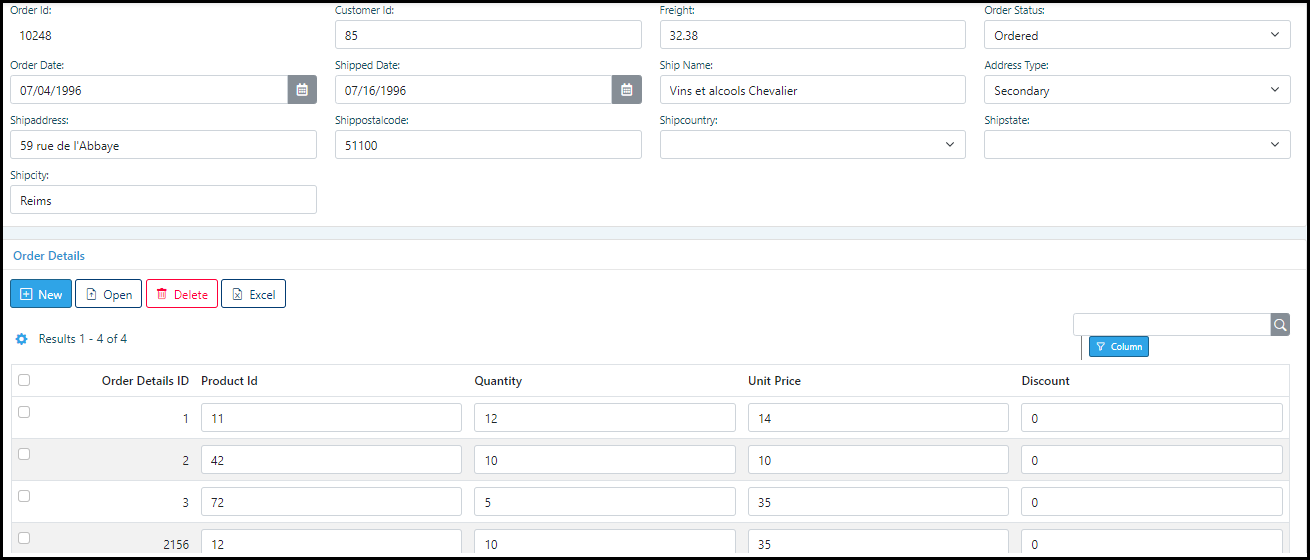Viewport: 1310px width, 560px height.
Task: Toggle the select-all rows checkbox
Action: (x=24, y=380)
